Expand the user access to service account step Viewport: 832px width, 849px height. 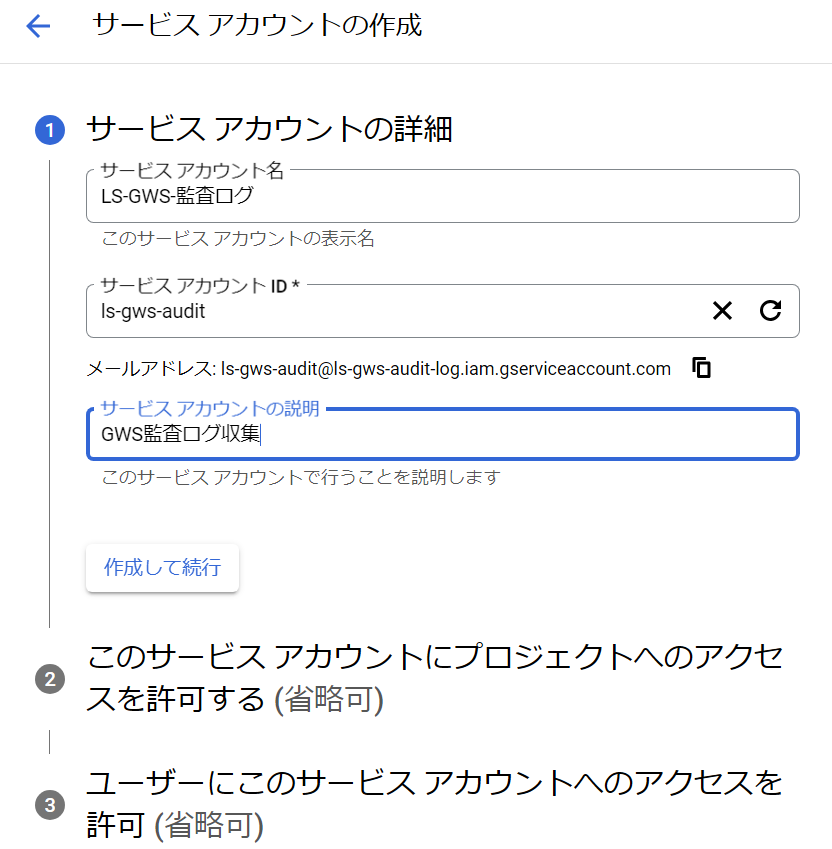[x=435, y=804]
